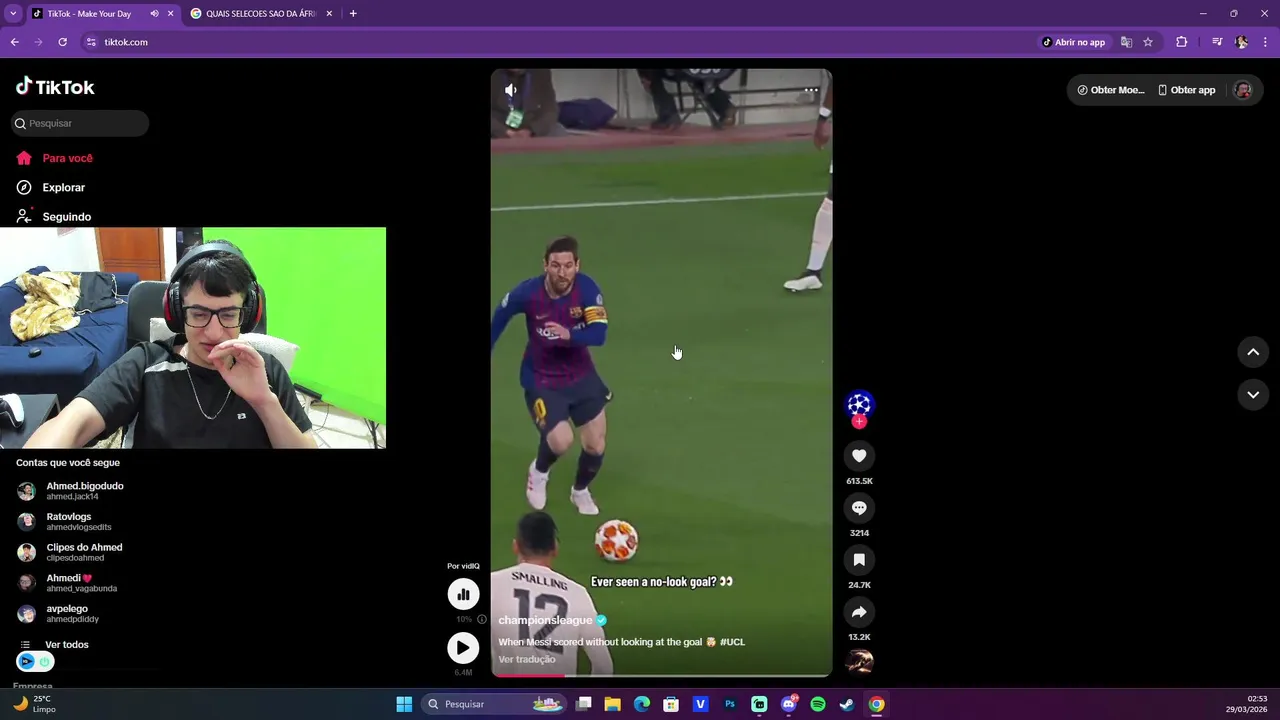Click the #UCL hashtag in the caption
This screenshot has width=1280, height=720.
click(732, 642)
